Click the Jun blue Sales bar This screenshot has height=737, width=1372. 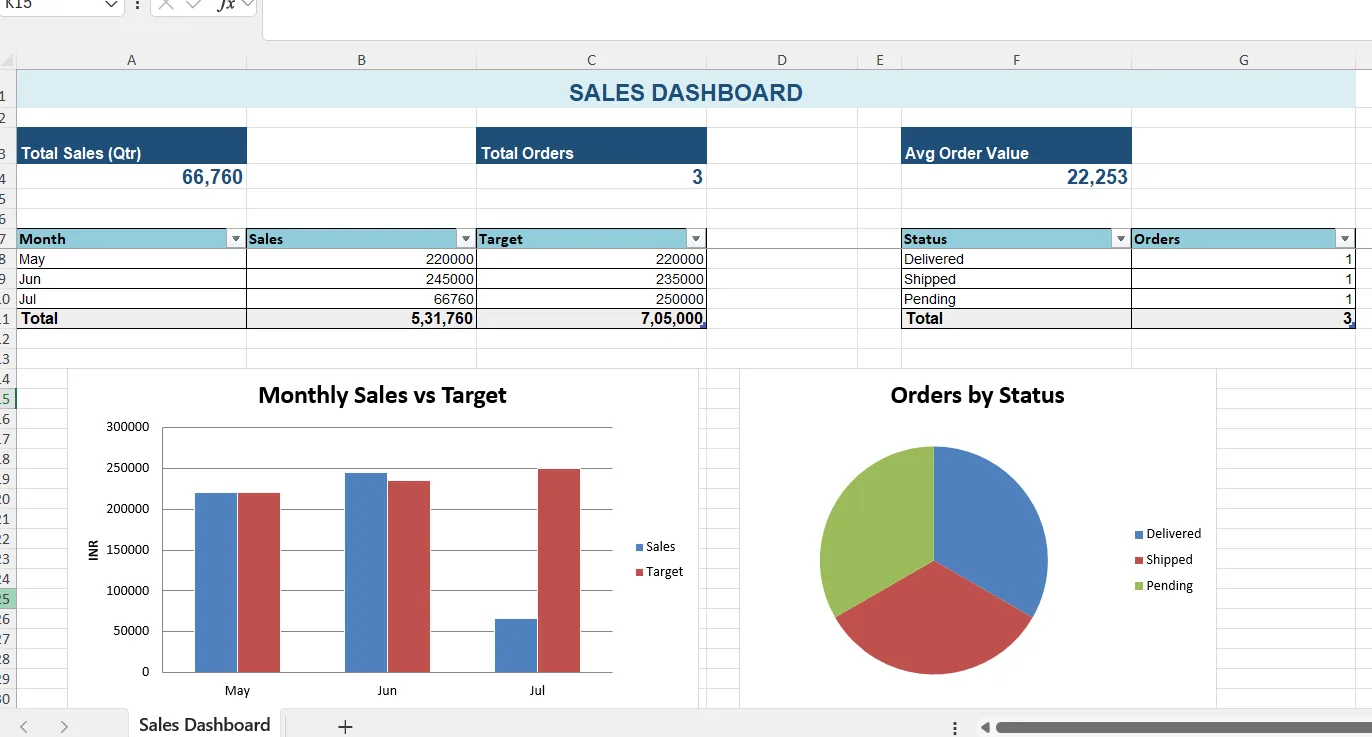tap(366, 572)
